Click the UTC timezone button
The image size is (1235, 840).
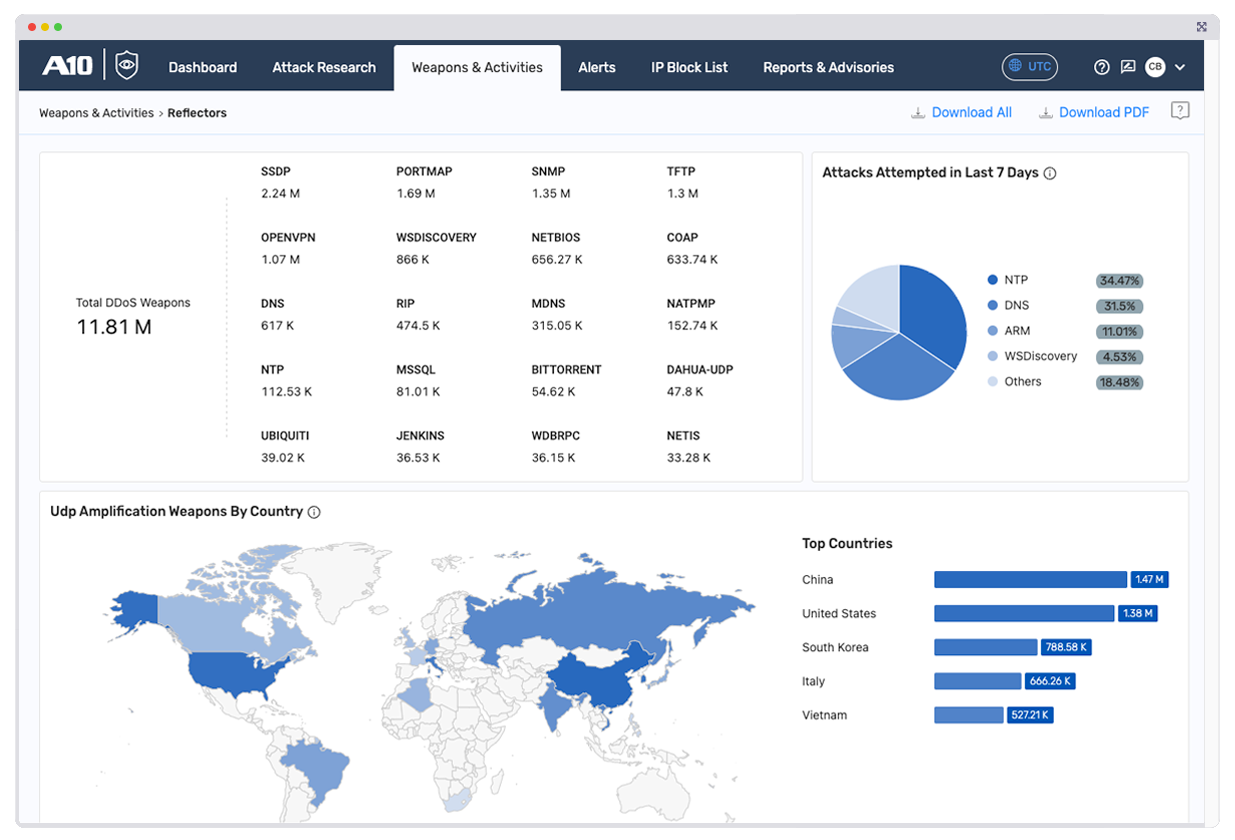[x=1029, y=67]
